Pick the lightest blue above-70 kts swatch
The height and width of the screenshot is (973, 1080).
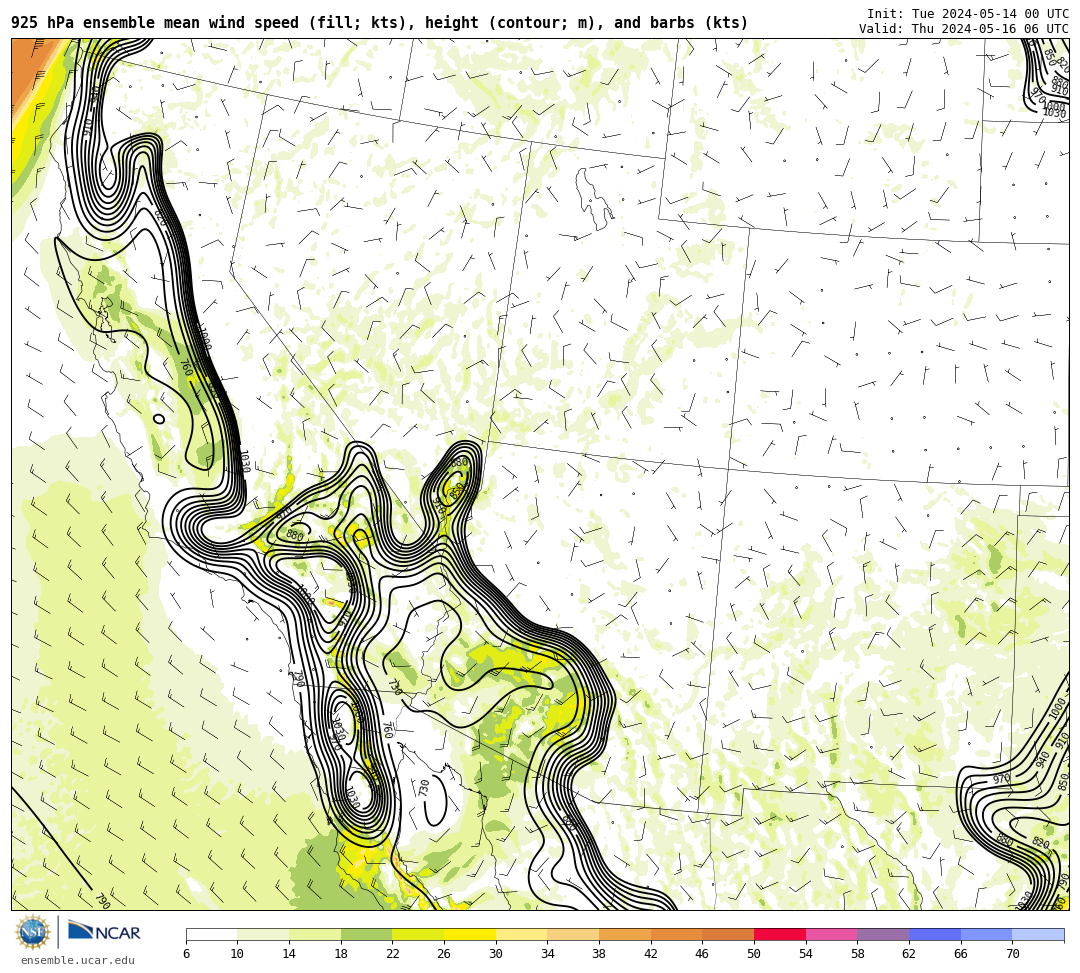(x=1038, y=934)
